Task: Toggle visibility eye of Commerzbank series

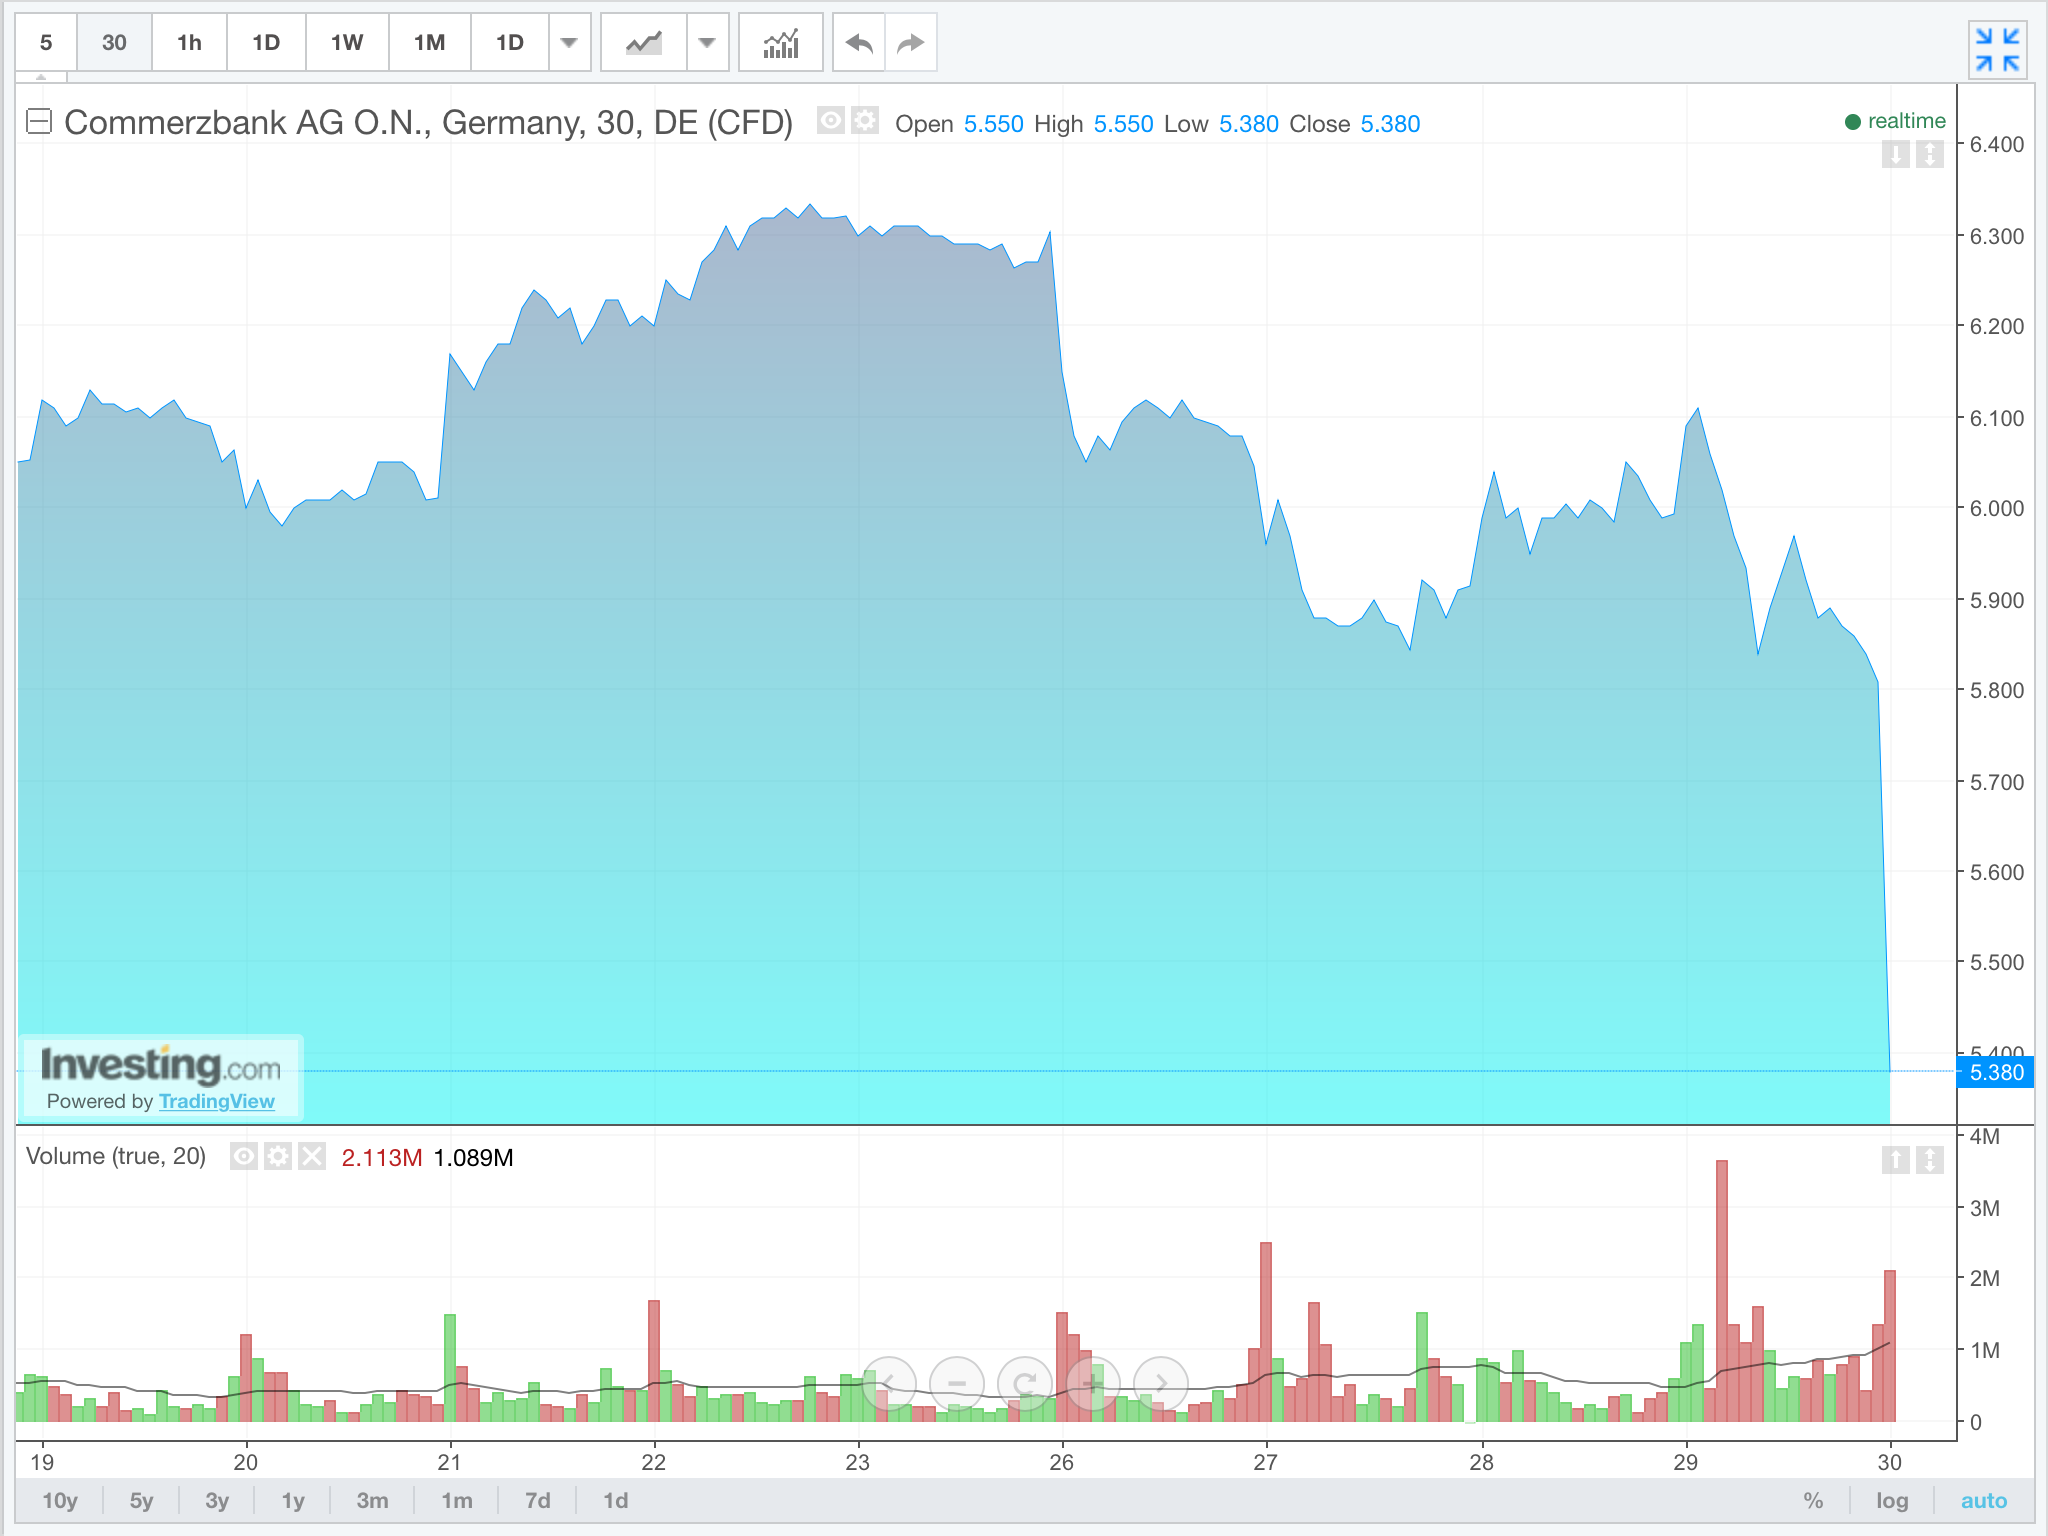Action: [x=830, y=121]
